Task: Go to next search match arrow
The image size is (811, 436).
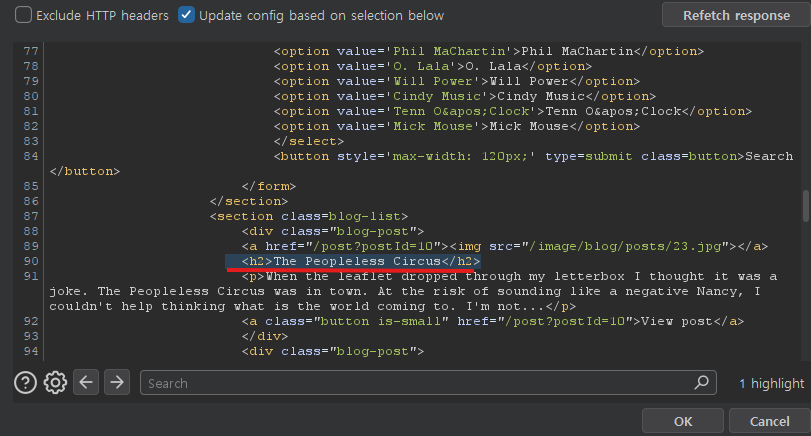Action: coord(117,383)
